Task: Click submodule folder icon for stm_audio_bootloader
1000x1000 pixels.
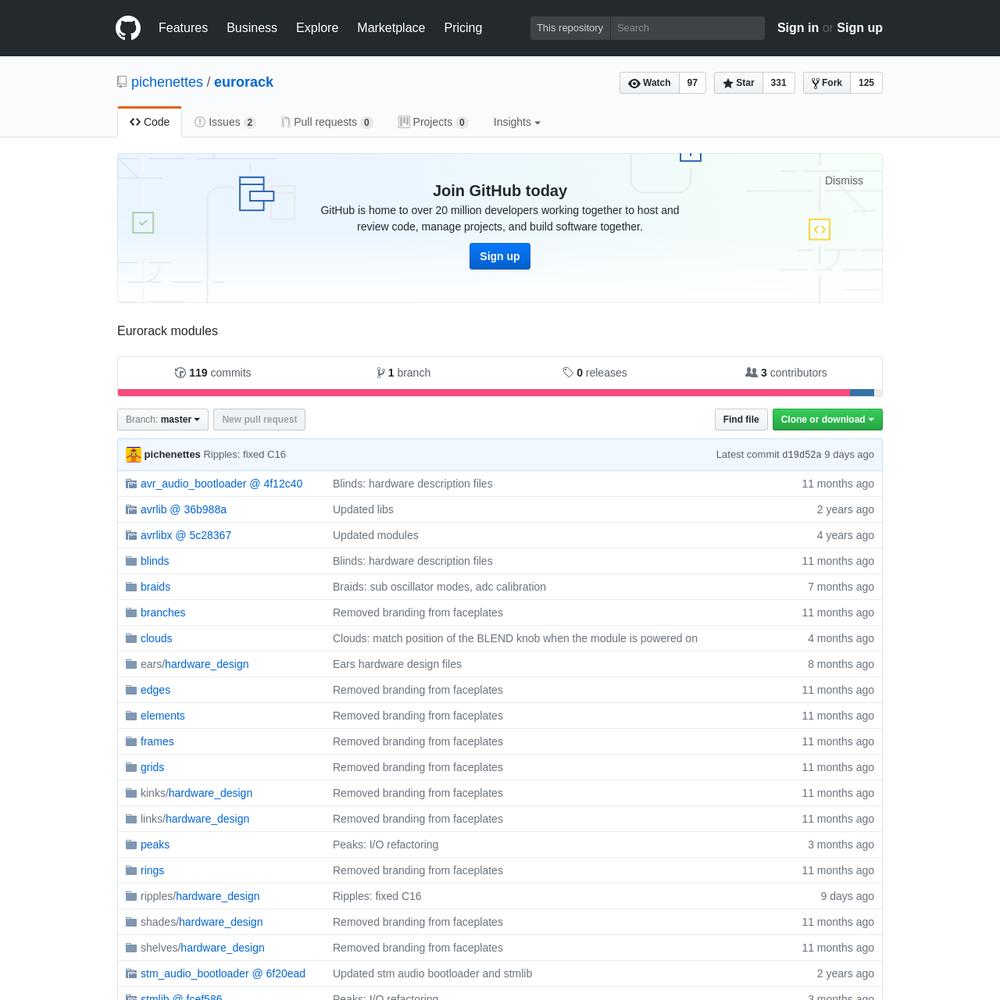Action: pos(131,973)
